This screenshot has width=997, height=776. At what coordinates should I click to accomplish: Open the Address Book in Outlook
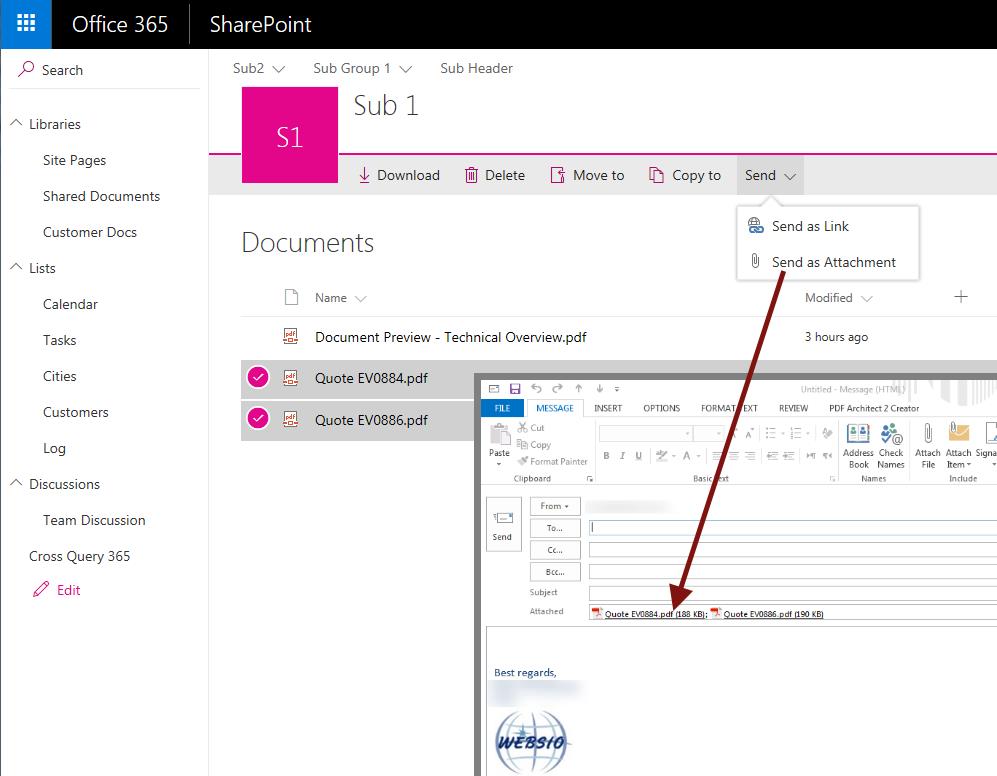(858, 447)
